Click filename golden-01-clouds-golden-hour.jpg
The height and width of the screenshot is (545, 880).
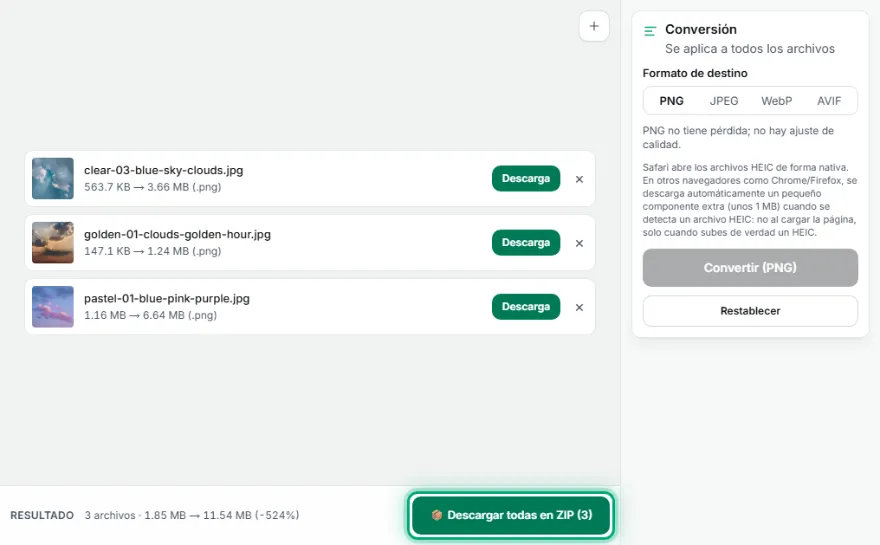pyautogui.click(x=177, y=234)
